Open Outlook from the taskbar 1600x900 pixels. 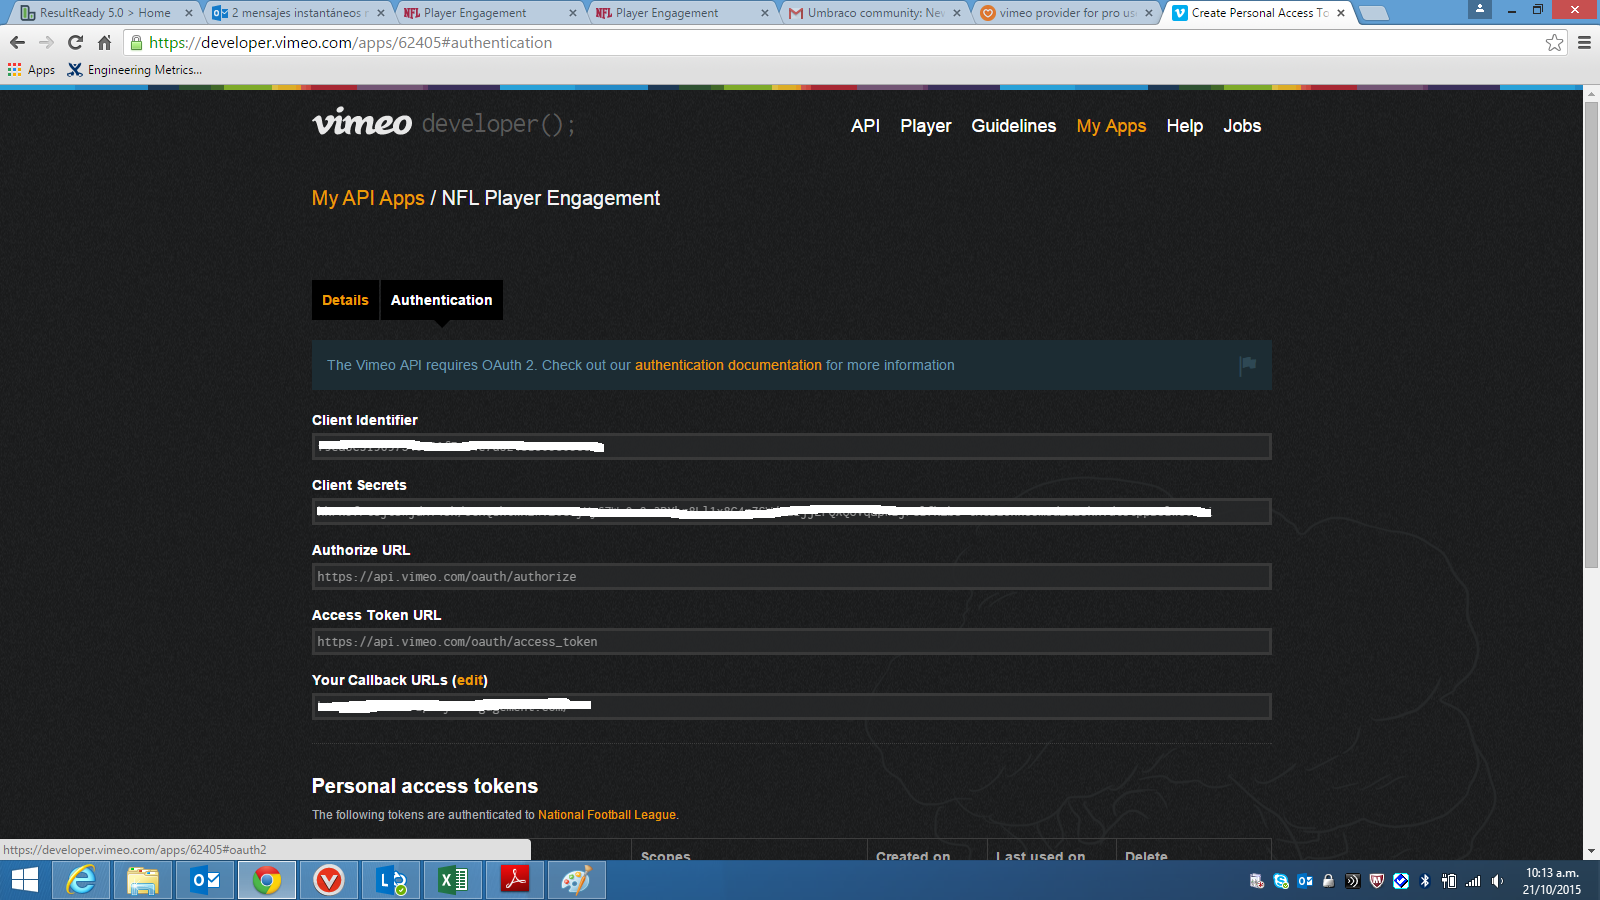tap(205, 880)
